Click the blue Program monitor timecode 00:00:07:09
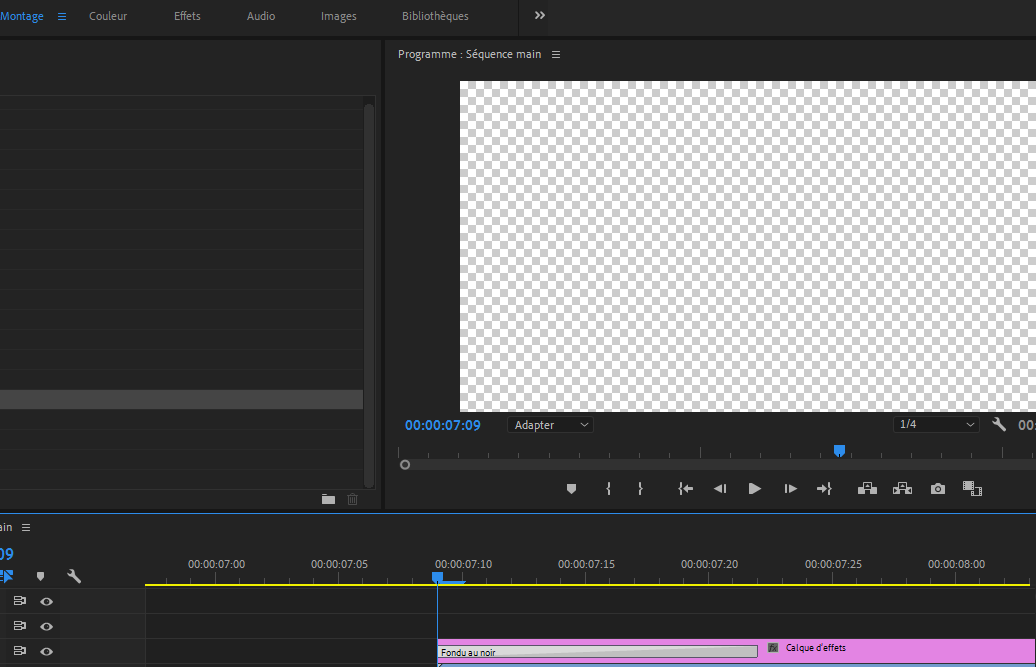The height and width of the screenshot is (667, 1036). point(442,425)
